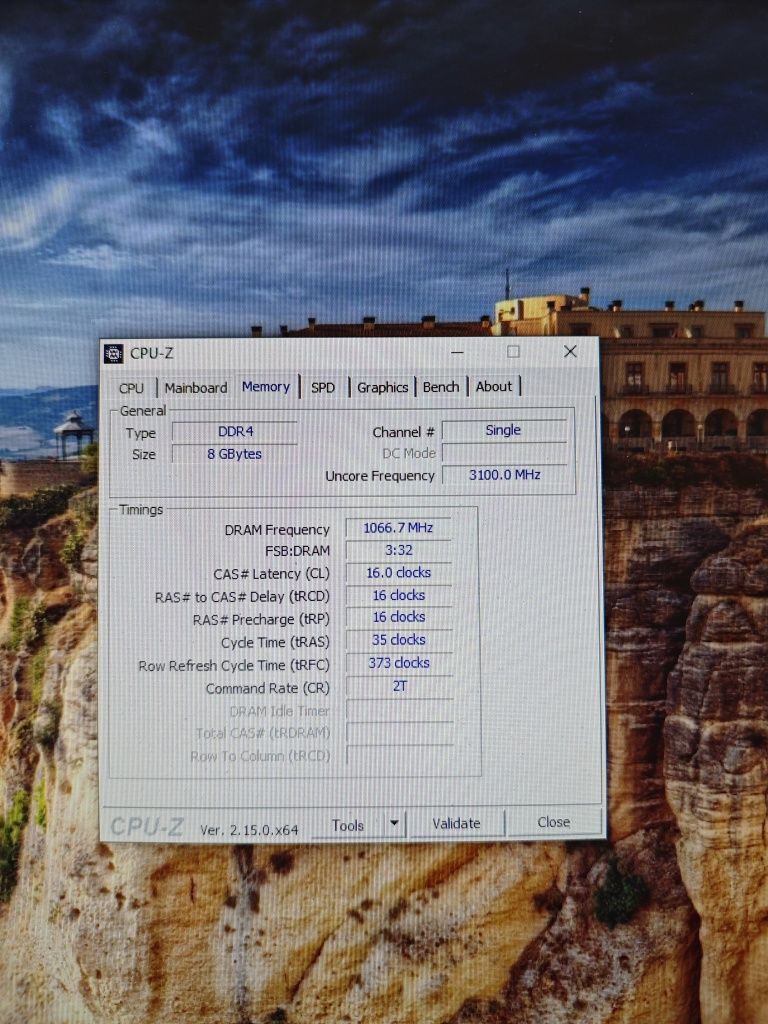This screenshot has height=1024, width=768.
Task: Click the CPU-Z application icon in title bar
Action: point(114,353)
